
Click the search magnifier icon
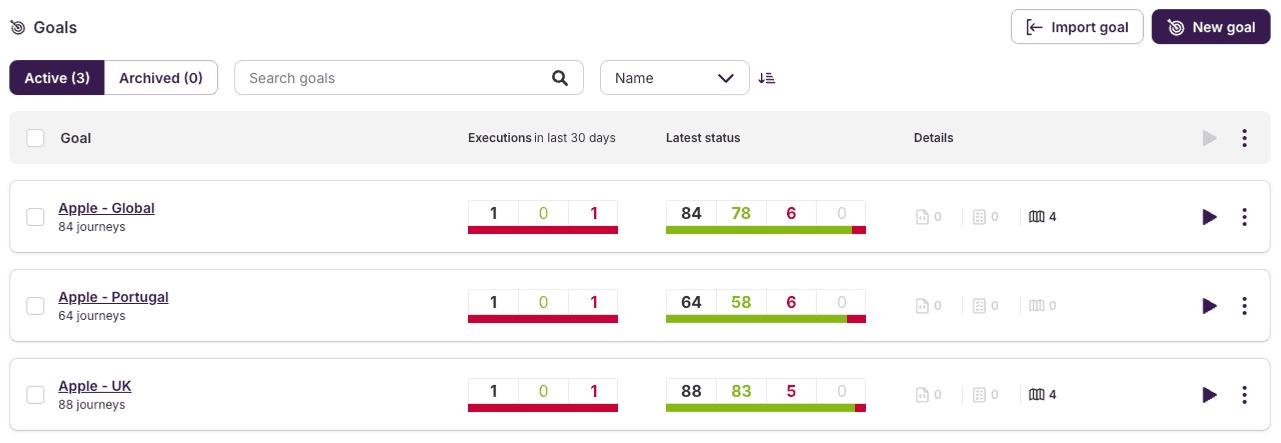coord(560,78)
